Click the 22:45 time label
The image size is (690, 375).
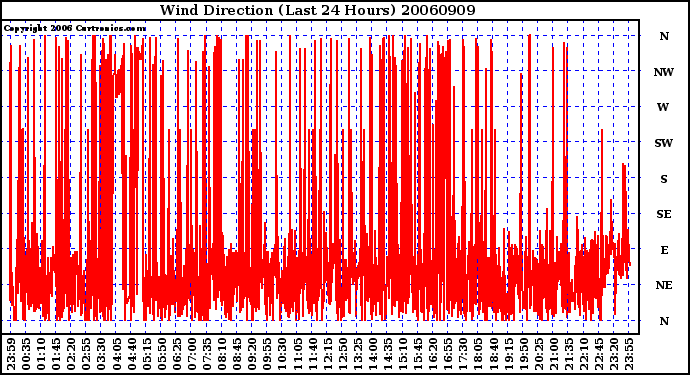(x=599, y=354)
